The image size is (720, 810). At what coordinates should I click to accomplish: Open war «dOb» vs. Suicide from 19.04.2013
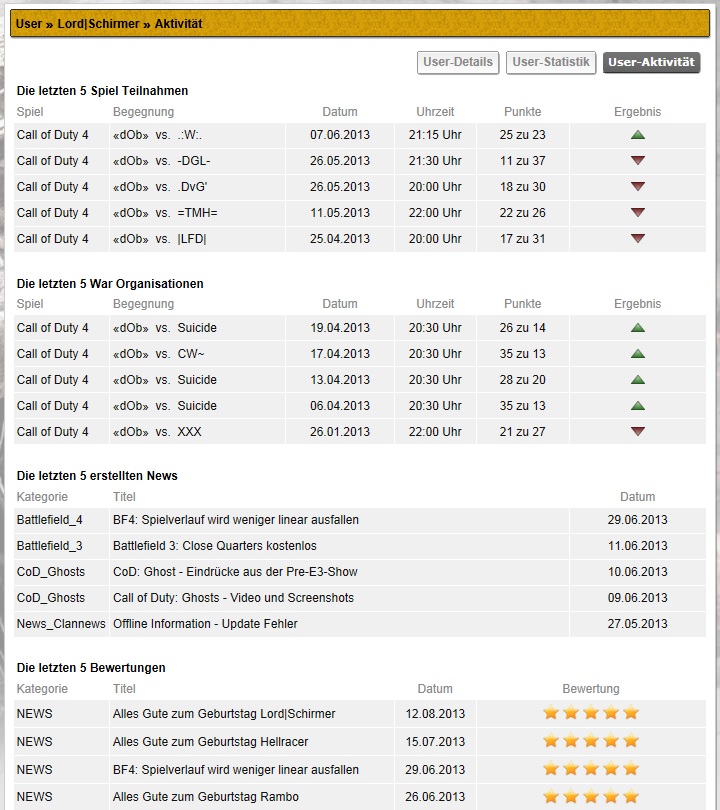(x=165, y=328)
